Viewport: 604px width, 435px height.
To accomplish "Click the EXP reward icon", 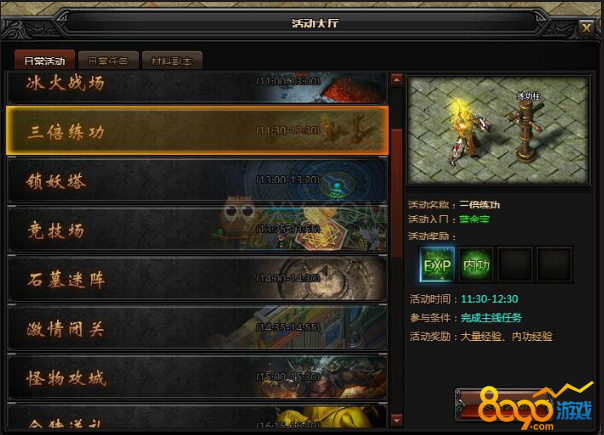I will point(437,265).
